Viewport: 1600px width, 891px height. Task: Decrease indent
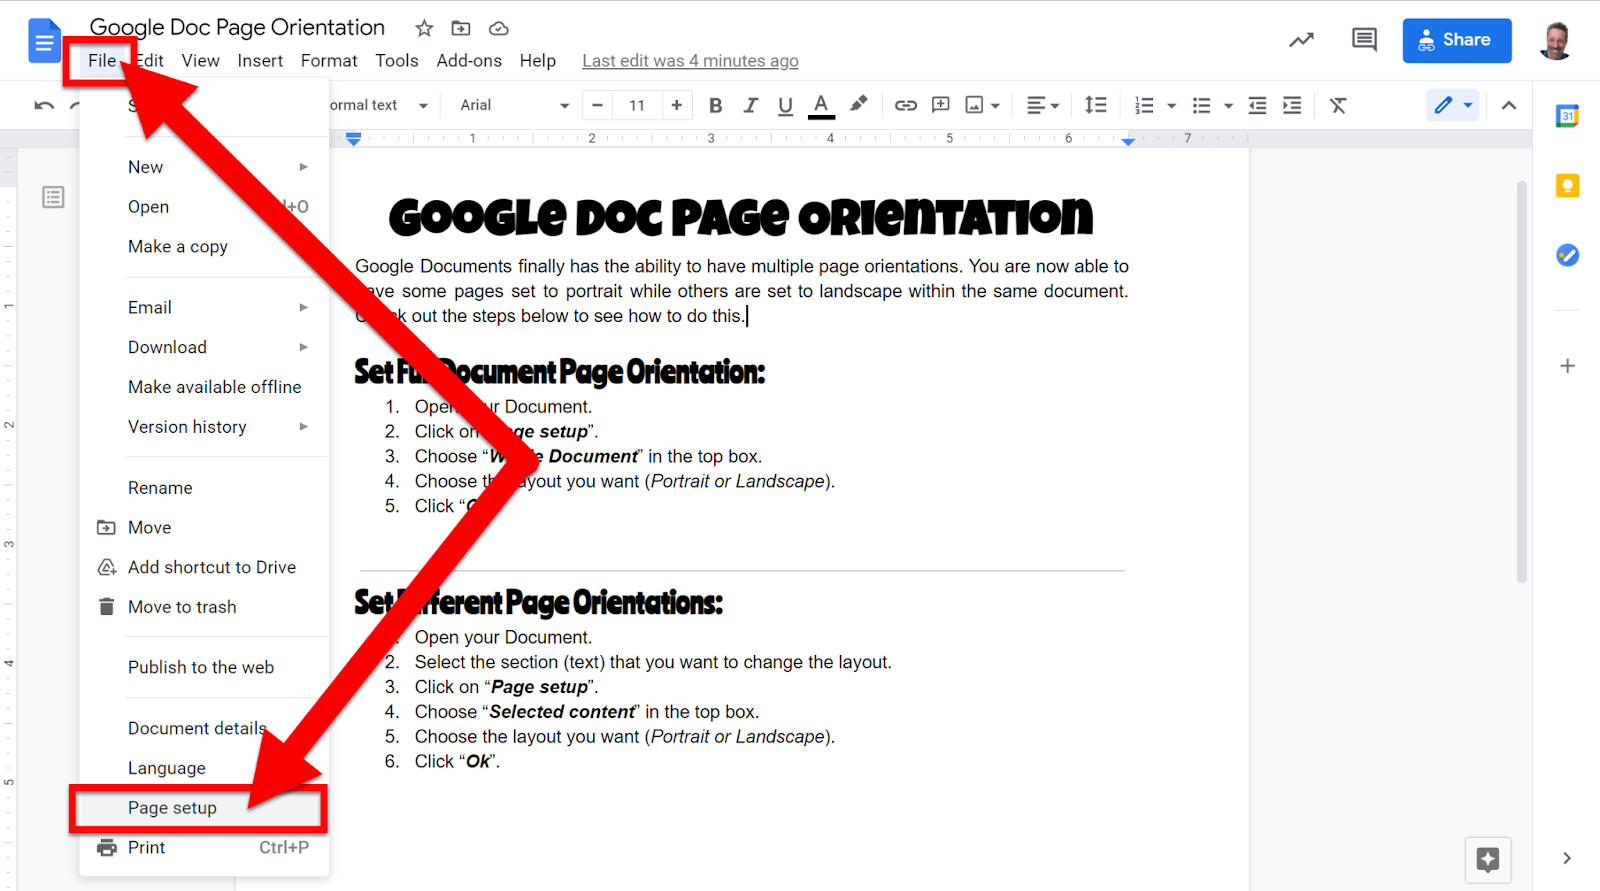click(1258, 105)
